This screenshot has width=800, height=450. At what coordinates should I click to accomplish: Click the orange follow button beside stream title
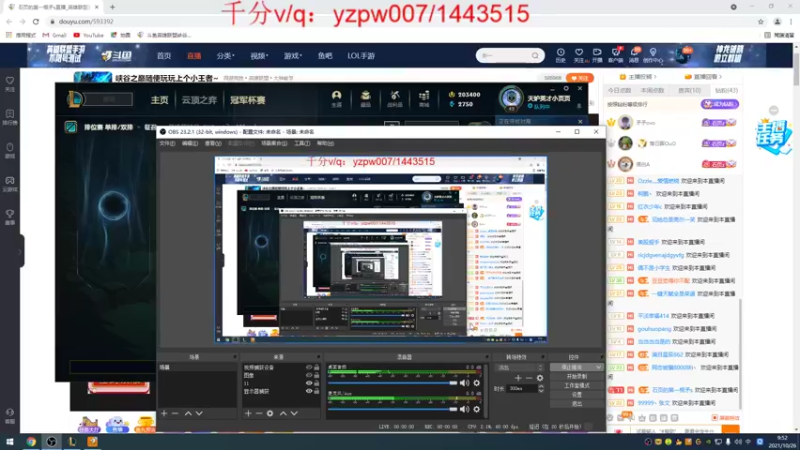click(x=580, y=78)
